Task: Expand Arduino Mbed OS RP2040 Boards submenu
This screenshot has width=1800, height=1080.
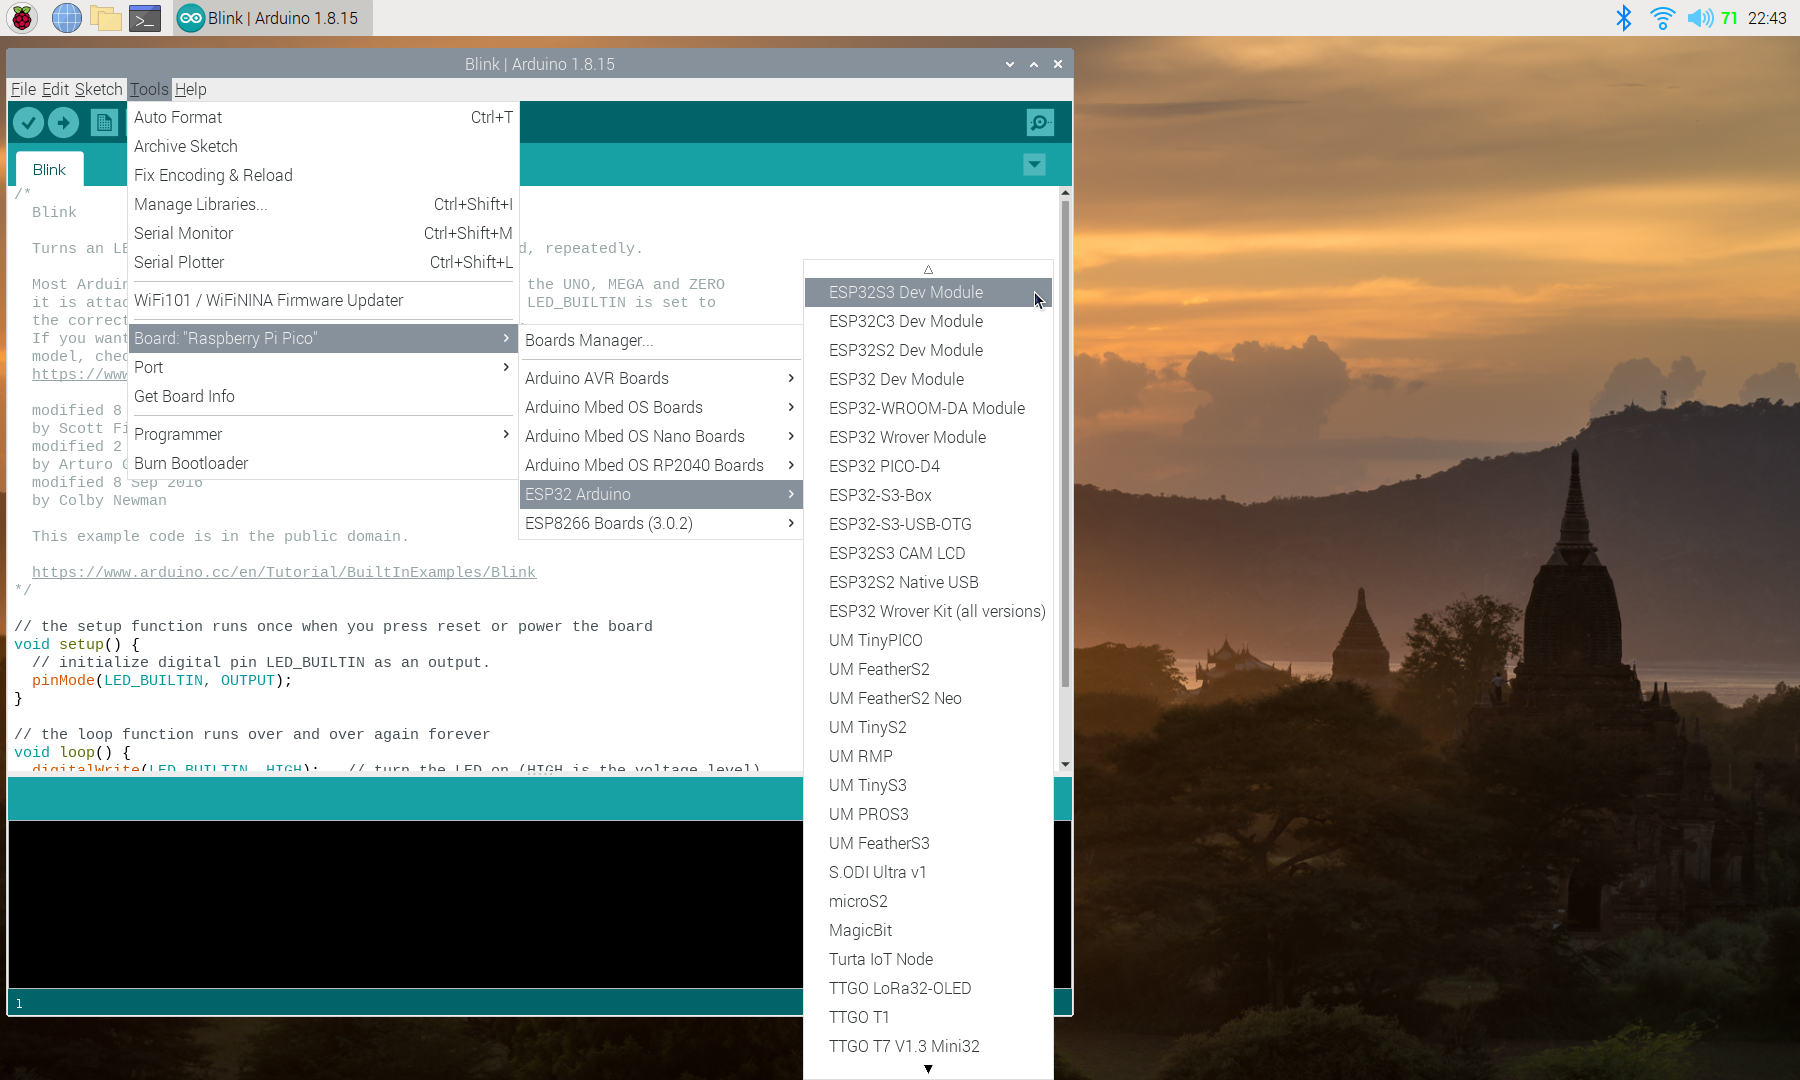Action: pos(661,465)
